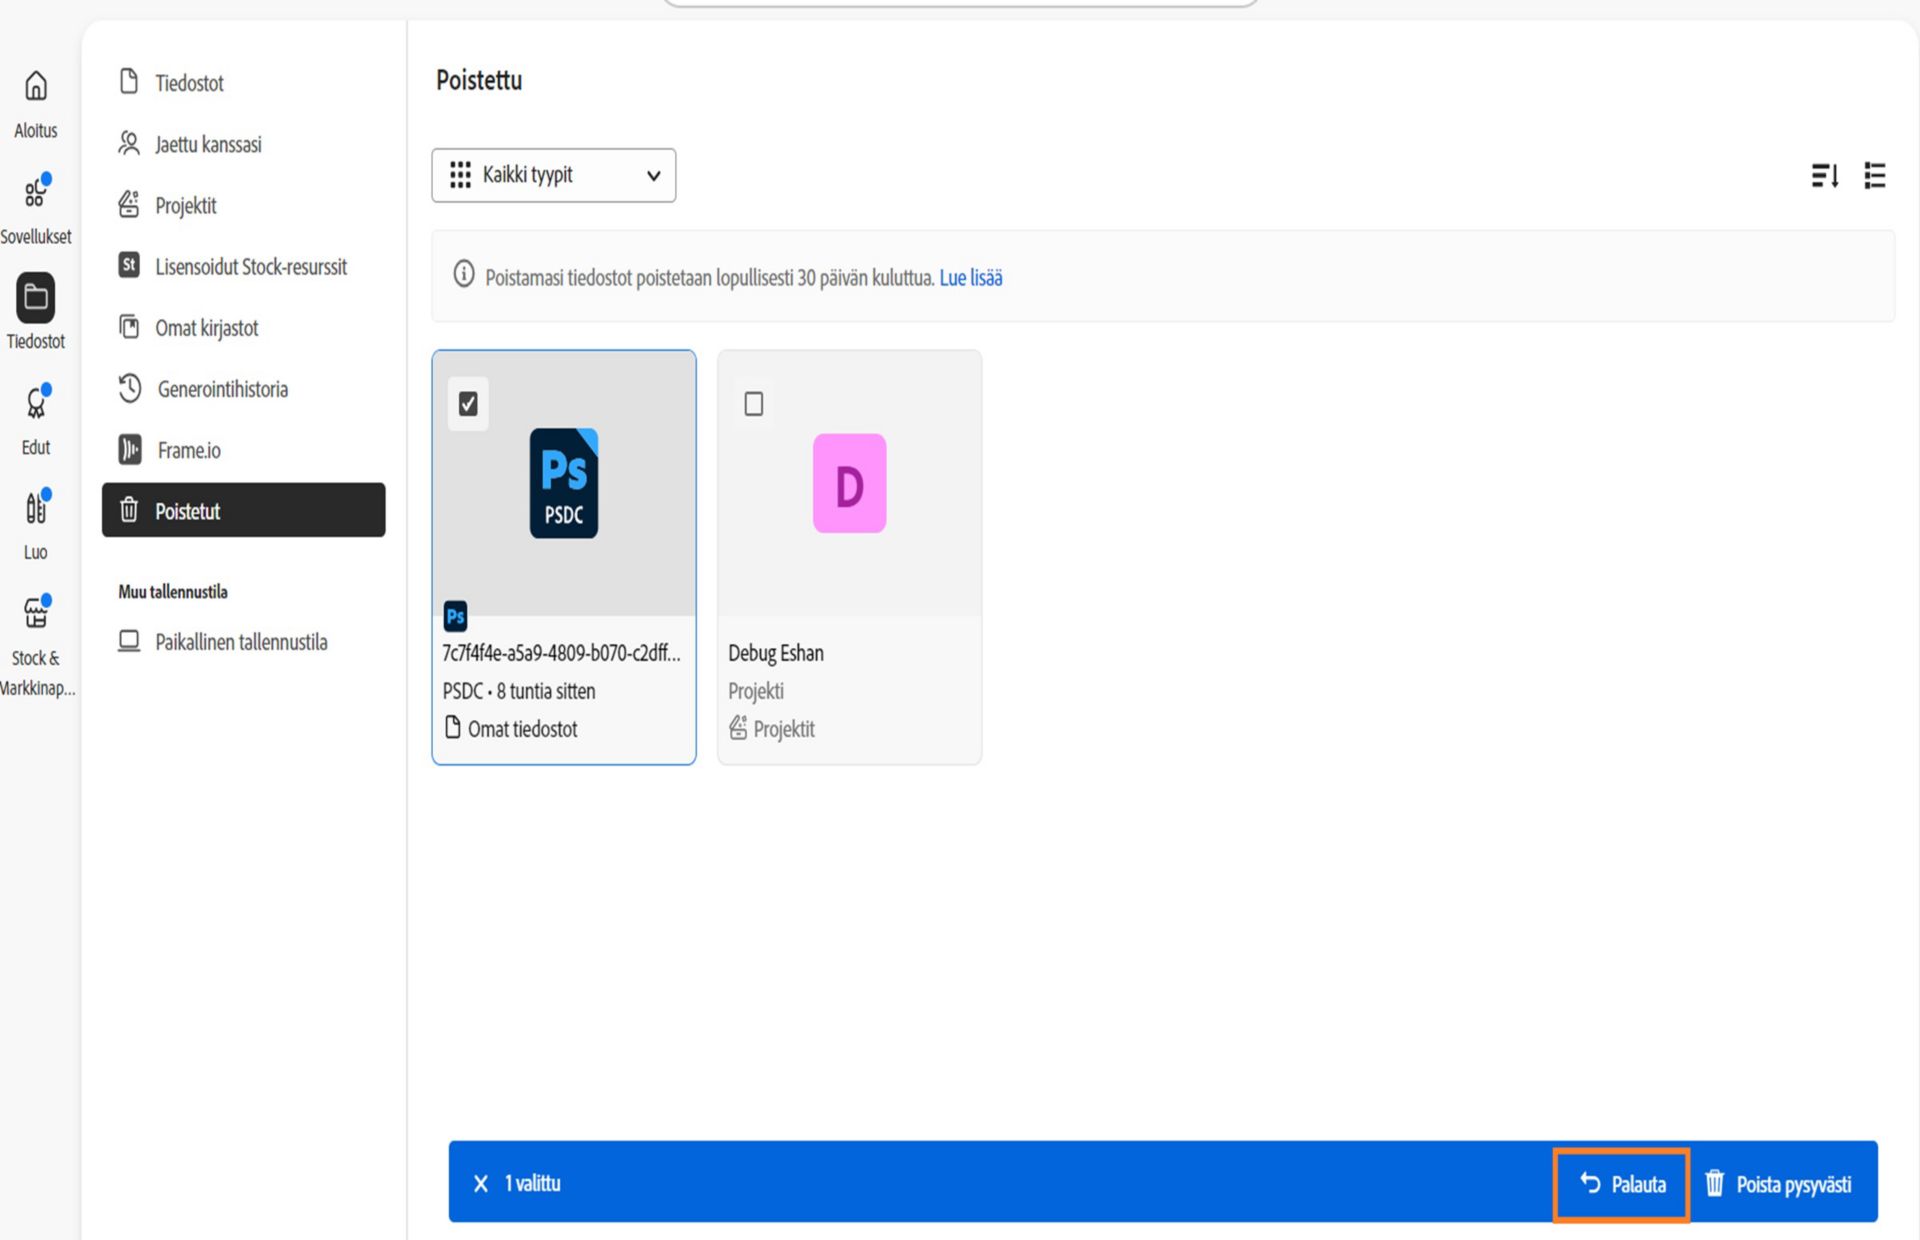Click the sort order icon
The image size is (1920, 1240).
pyautogui.click(x=1825, y=176)
